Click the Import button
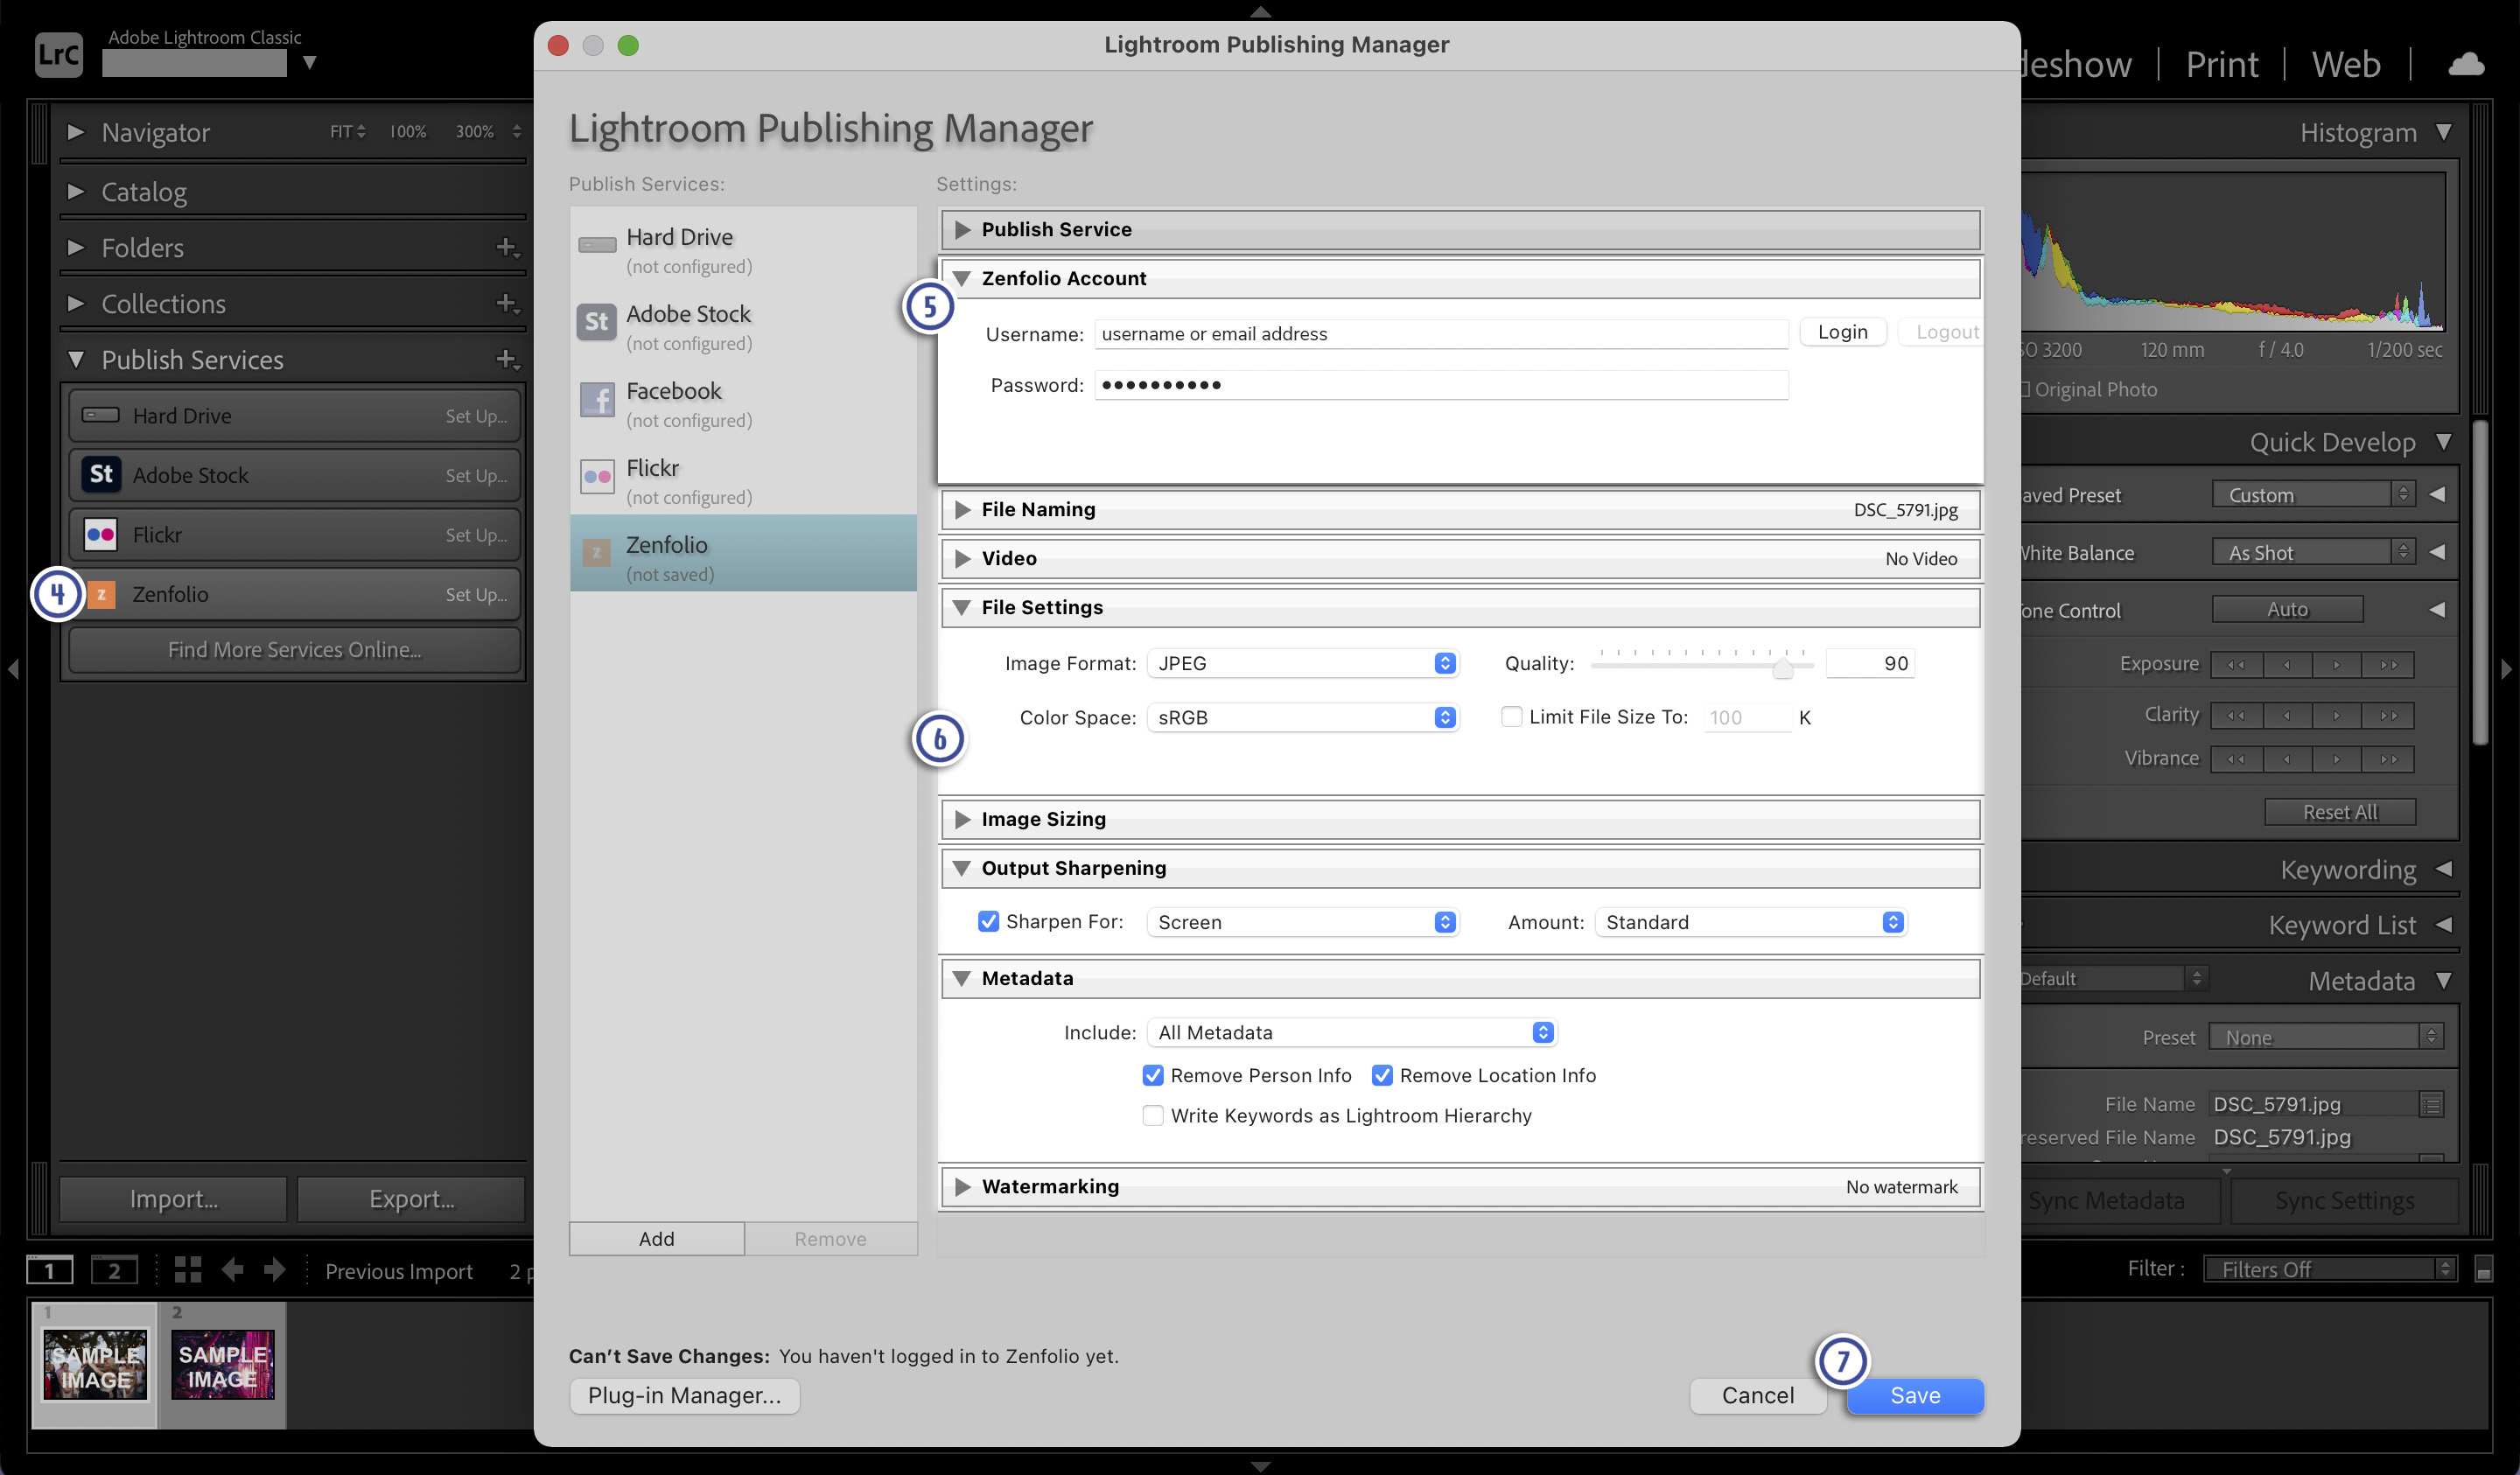The width and height of the screenshot is (2520, 1475). point(173,1199)
